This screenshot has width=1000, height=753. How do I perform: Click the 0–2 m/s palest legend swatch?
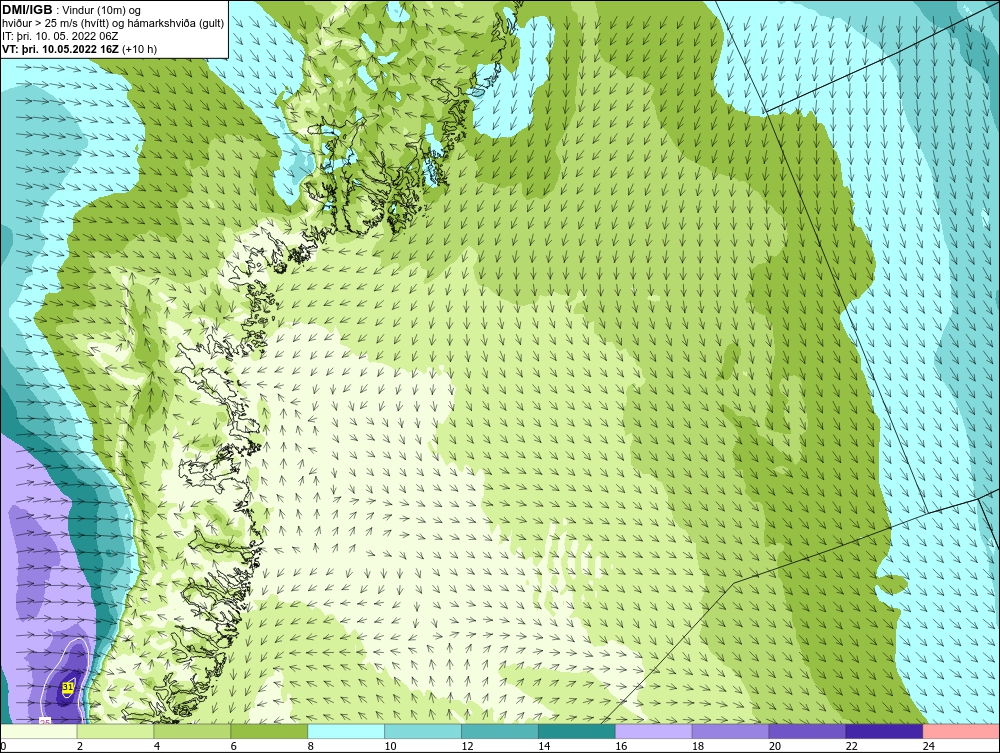[39, 731]
